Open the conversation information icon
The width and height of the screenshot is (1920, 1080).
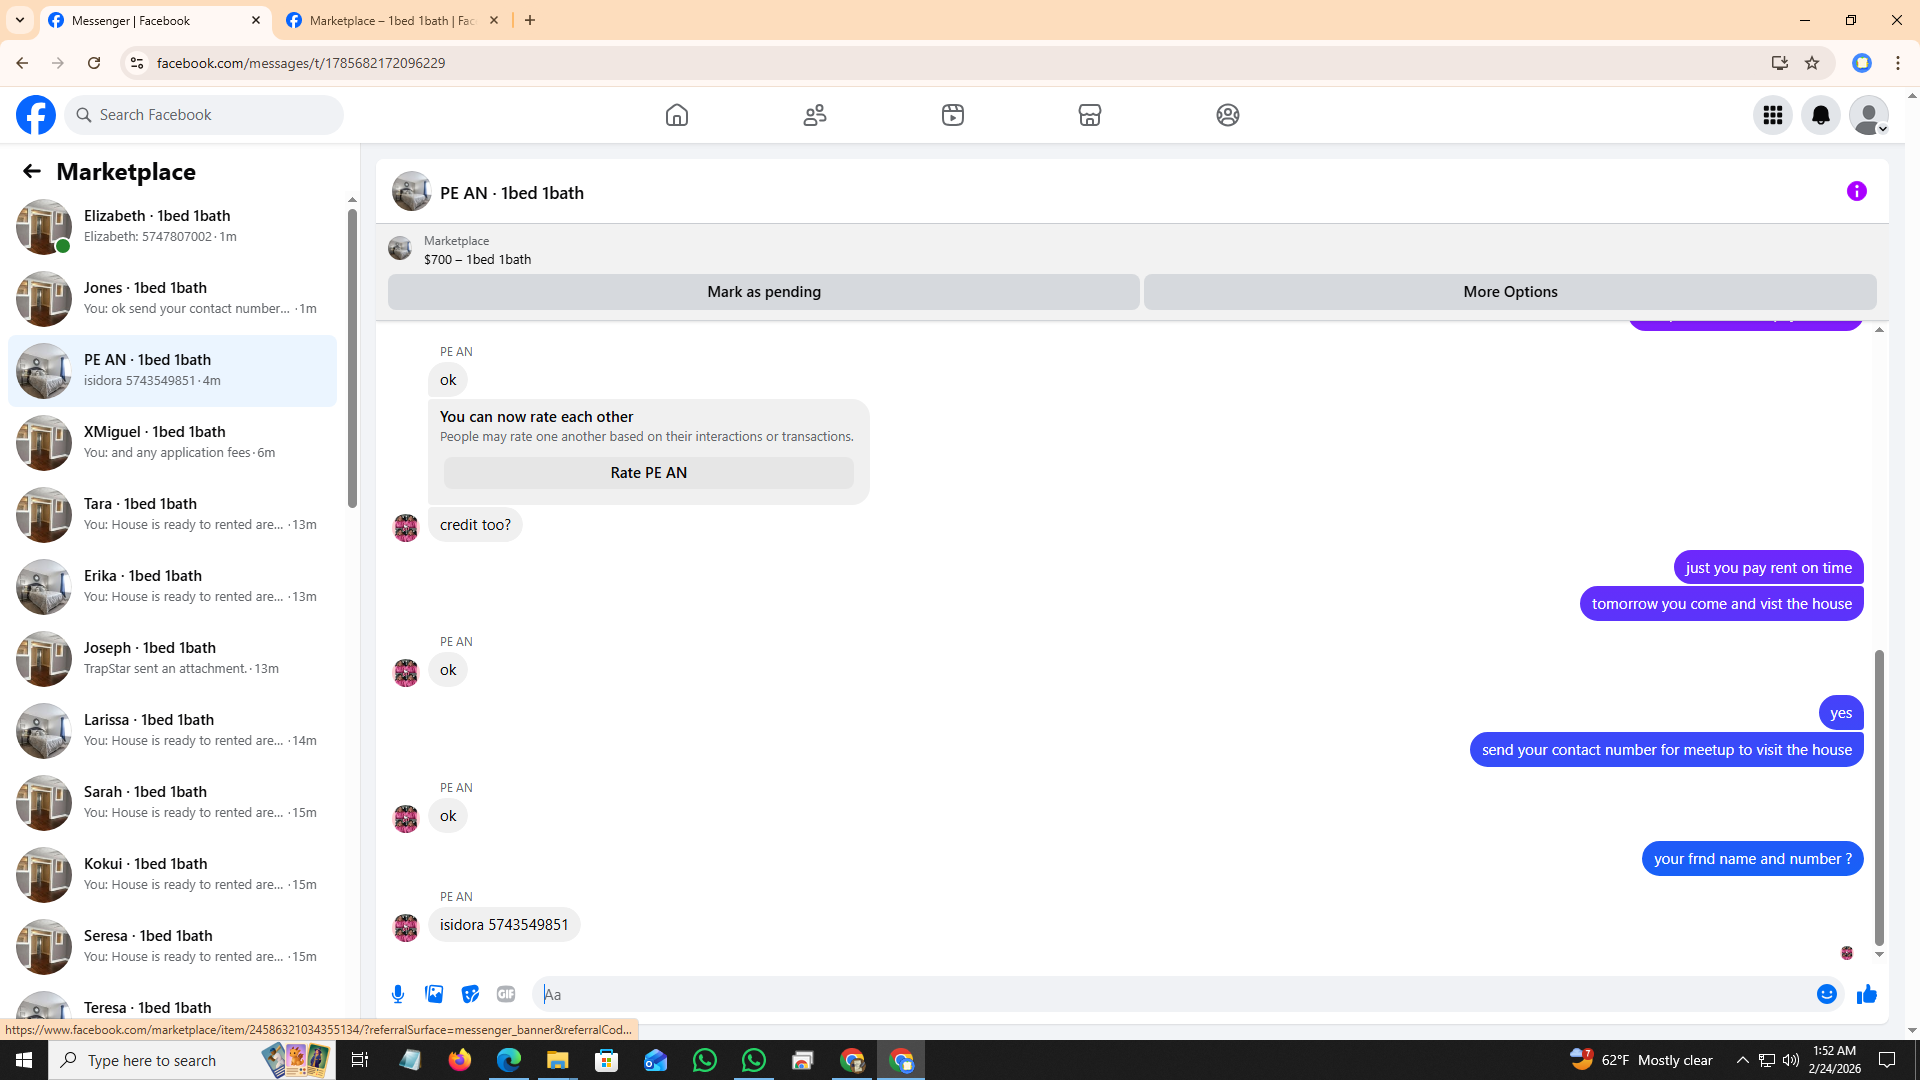coord(1856,191)
